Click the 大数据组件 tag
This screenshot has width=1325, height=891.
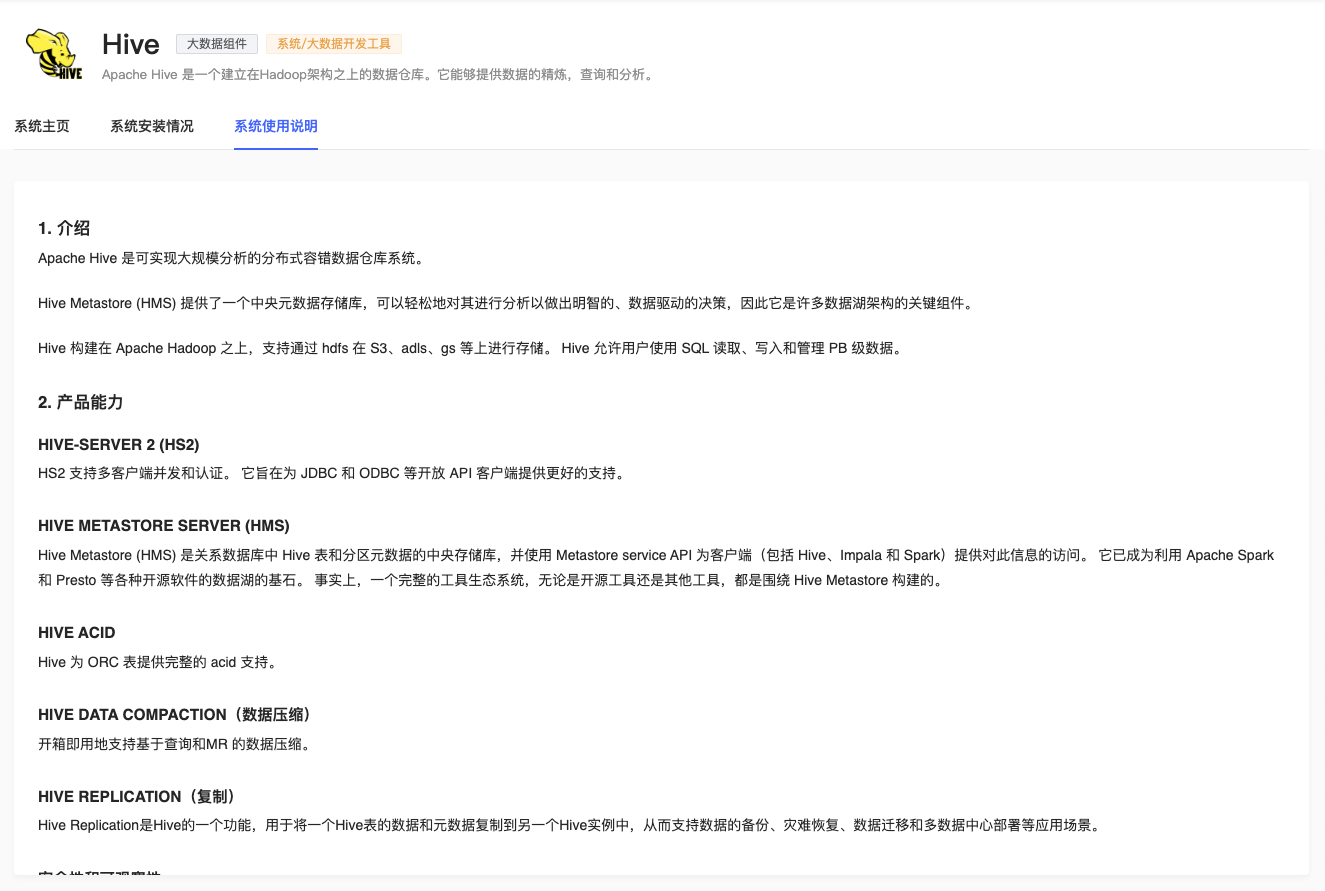[217, 44]
